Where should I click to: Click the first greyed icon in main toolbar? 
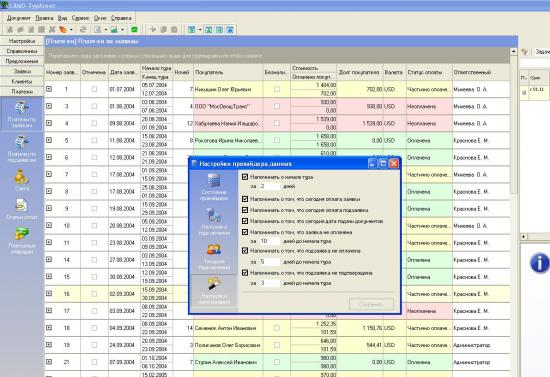[10, 30]
